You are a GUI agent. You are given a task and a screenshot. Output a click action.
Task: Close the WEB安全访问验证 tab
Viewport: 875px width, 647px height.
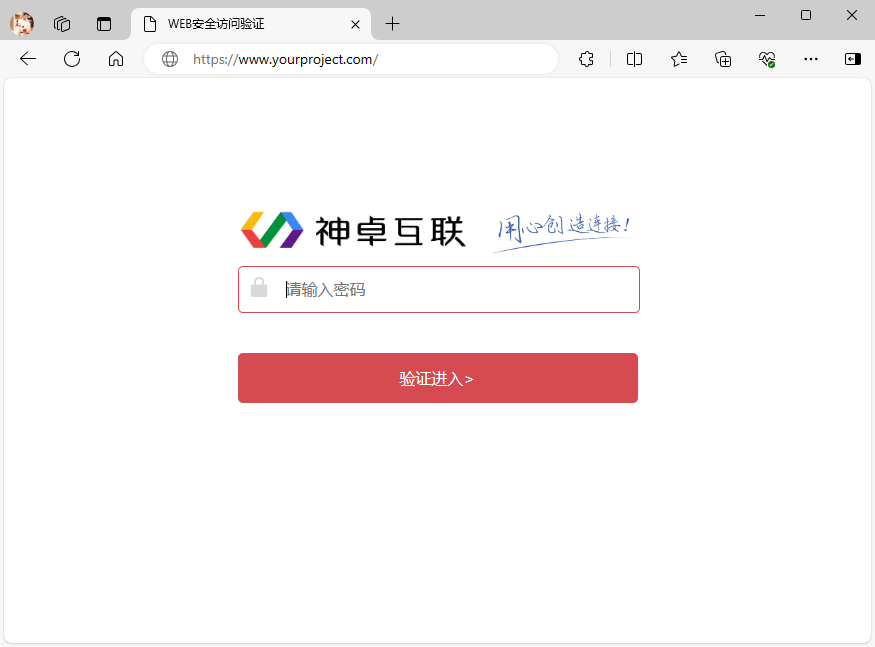point(355,25)
